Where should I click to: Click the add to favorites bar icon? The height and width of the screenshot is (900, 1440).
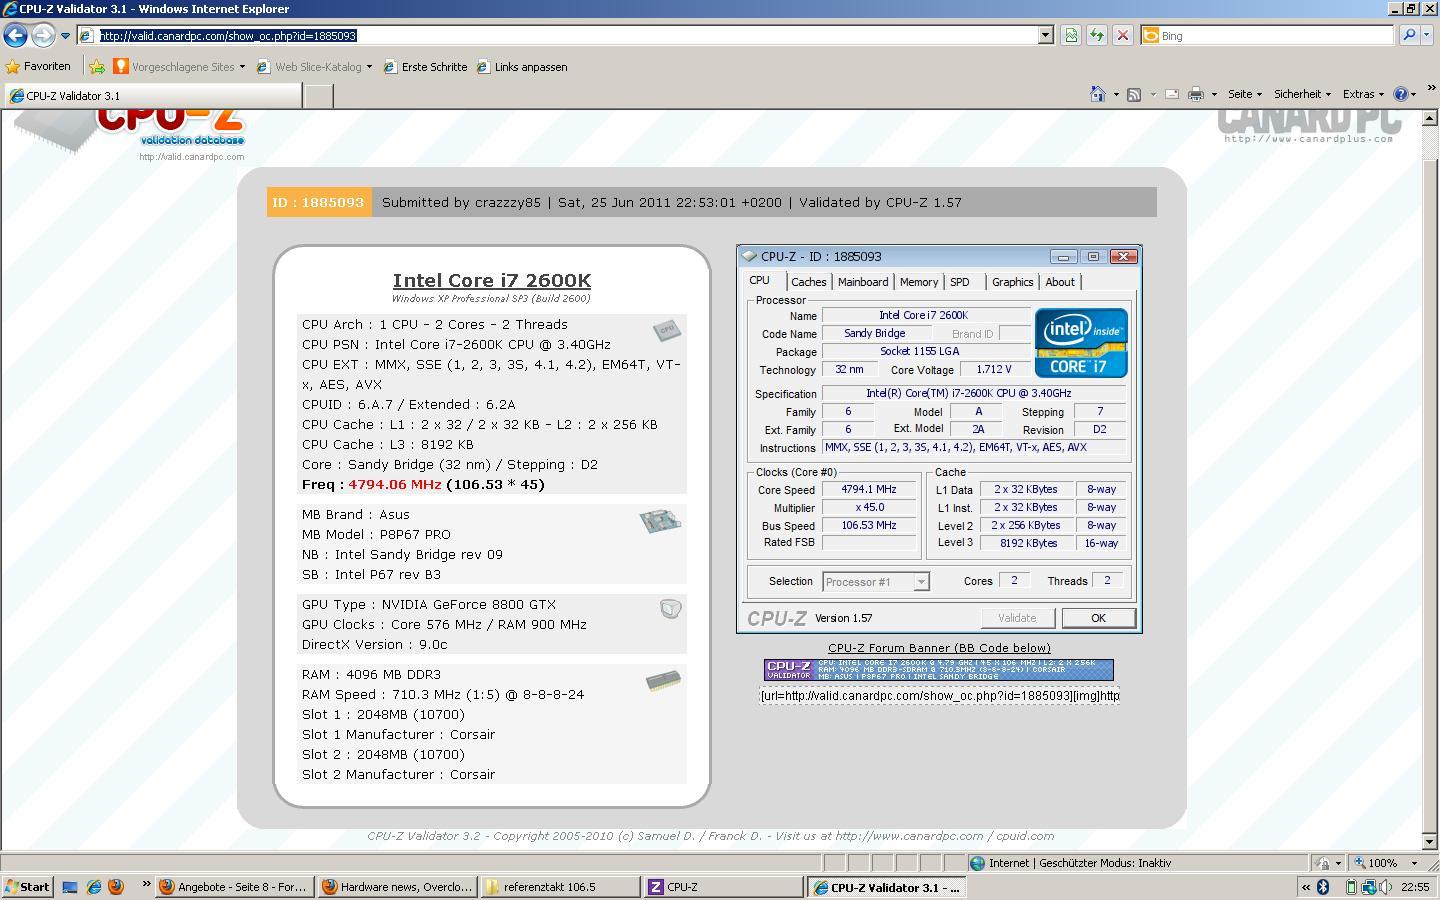[x=97, y=67]
